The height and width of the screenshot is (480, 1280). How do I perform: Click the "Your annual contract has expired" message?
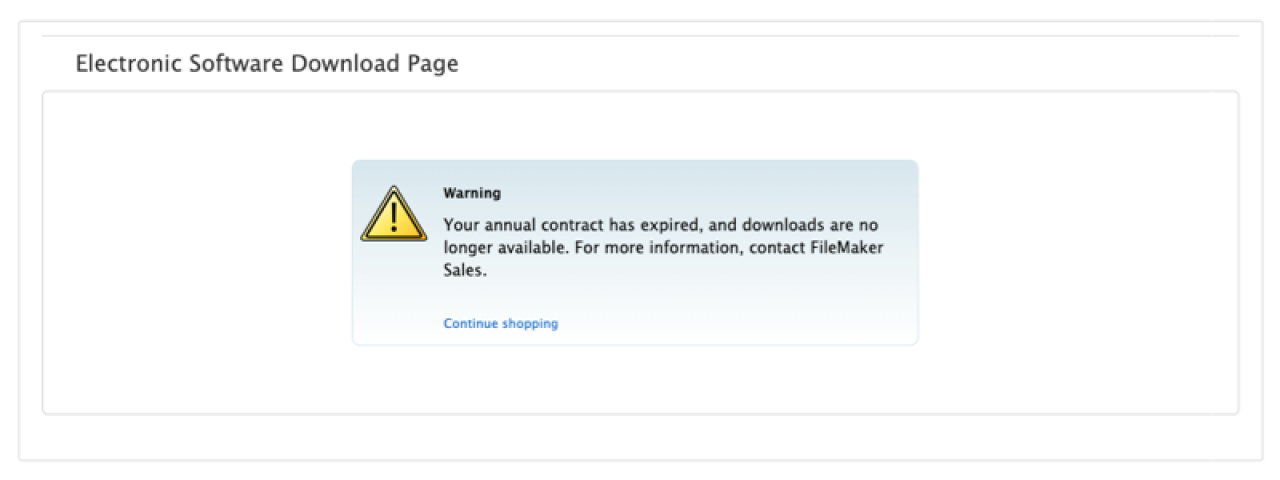[663, 248]
